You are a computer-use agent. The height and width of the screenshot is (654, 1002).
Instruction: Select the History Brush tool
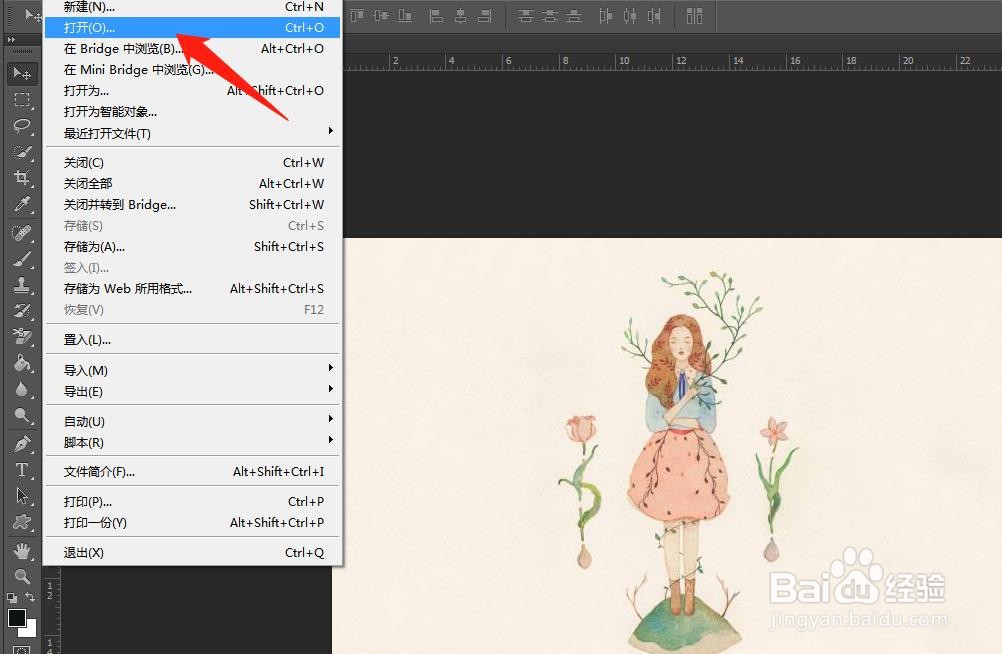point(22,311)
